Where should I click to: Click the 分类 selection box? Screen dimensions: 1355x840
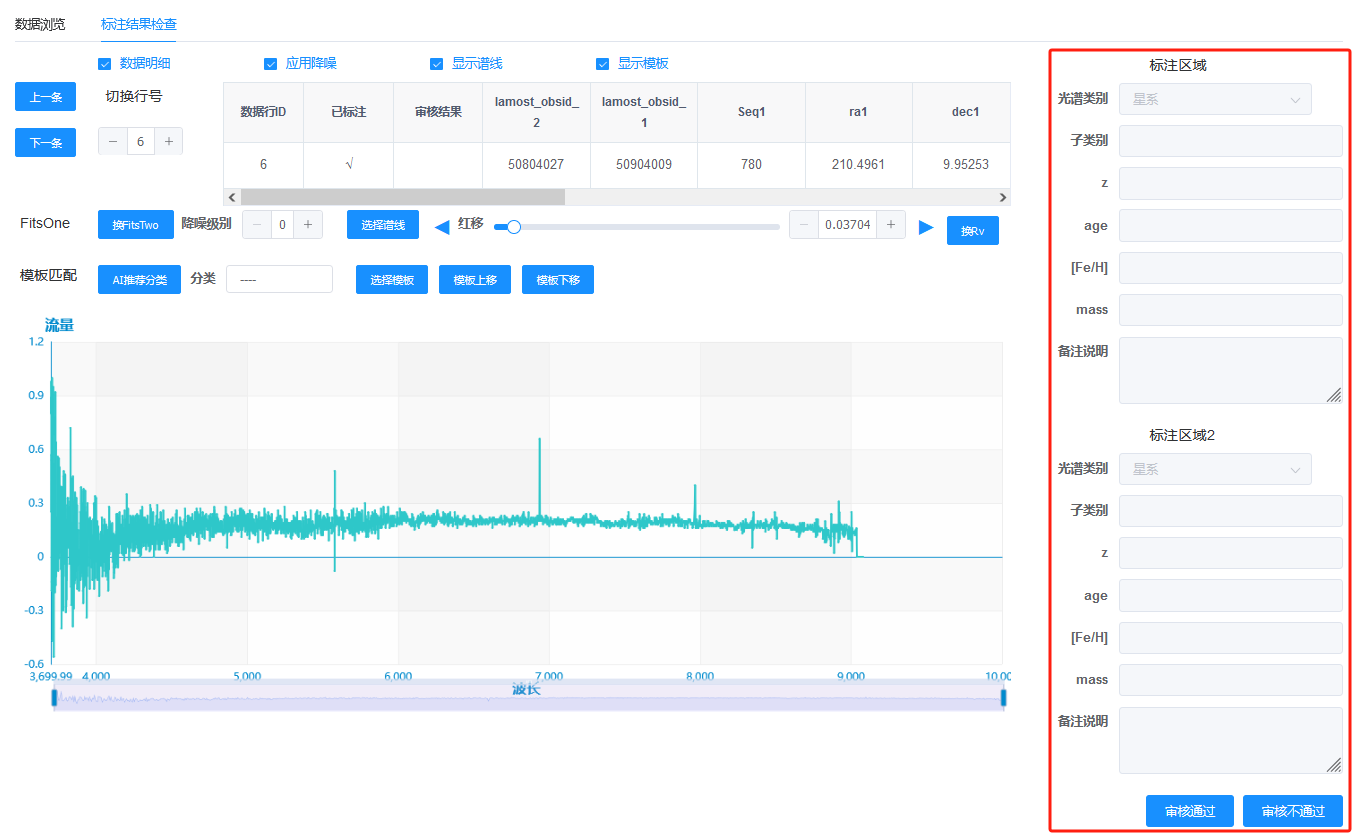pos(279,280)
